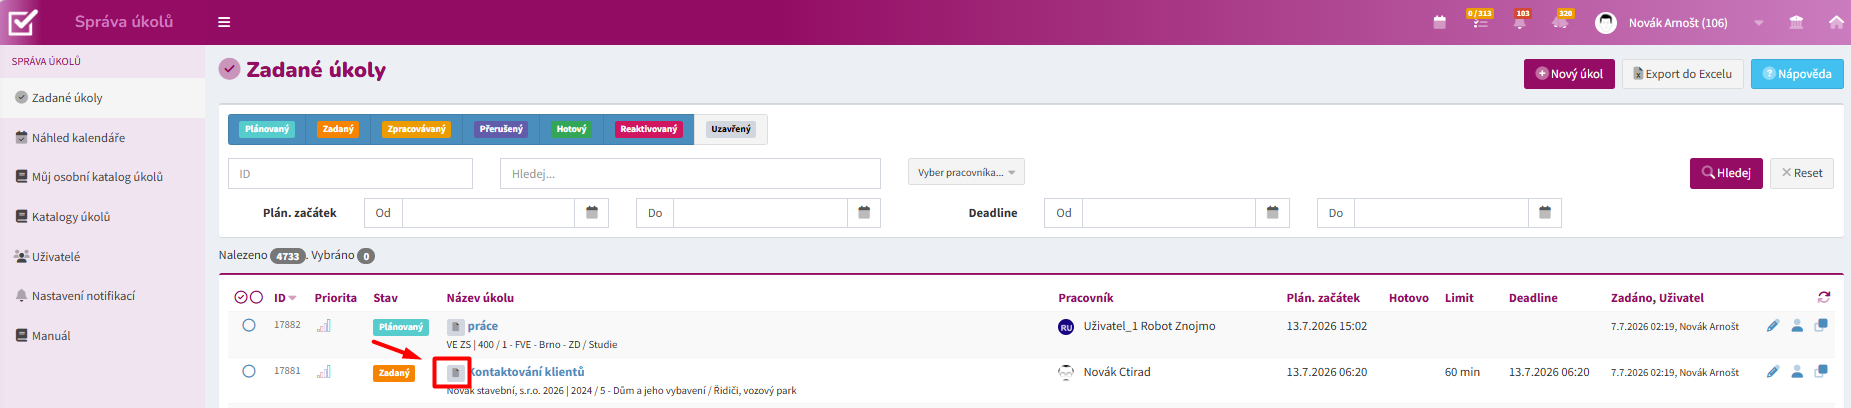Expand the Novák Arnošt user menu arrow
This screenshot has height=408, width=1851.
pyautogui.click(x=1758, y=23)
